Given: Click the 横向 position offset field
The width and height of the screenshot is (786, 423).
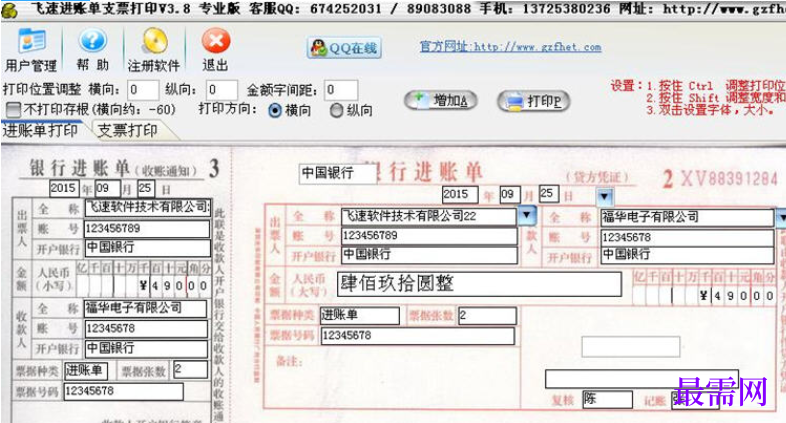Looking at the screenshot, I should 143,90.
